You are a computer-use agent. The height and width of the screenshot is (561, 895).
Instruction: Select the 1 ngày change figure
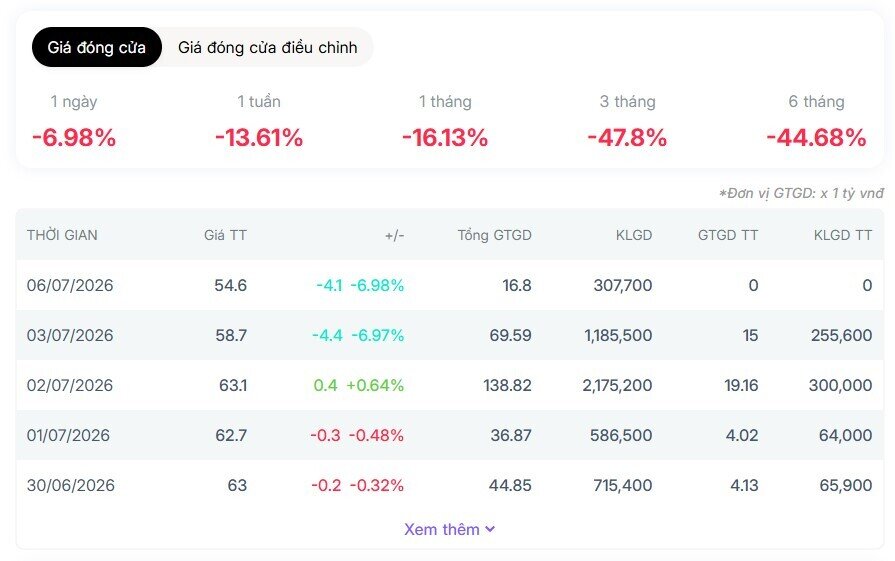pyautogui.click(x=74, y=138)
